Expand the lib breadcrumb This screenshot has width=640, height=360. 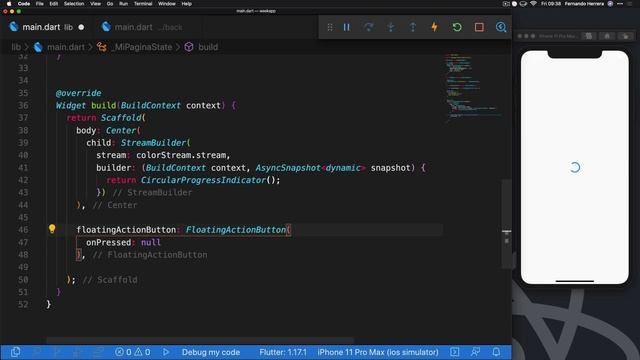pyautogui.click(x=16, y=47)
